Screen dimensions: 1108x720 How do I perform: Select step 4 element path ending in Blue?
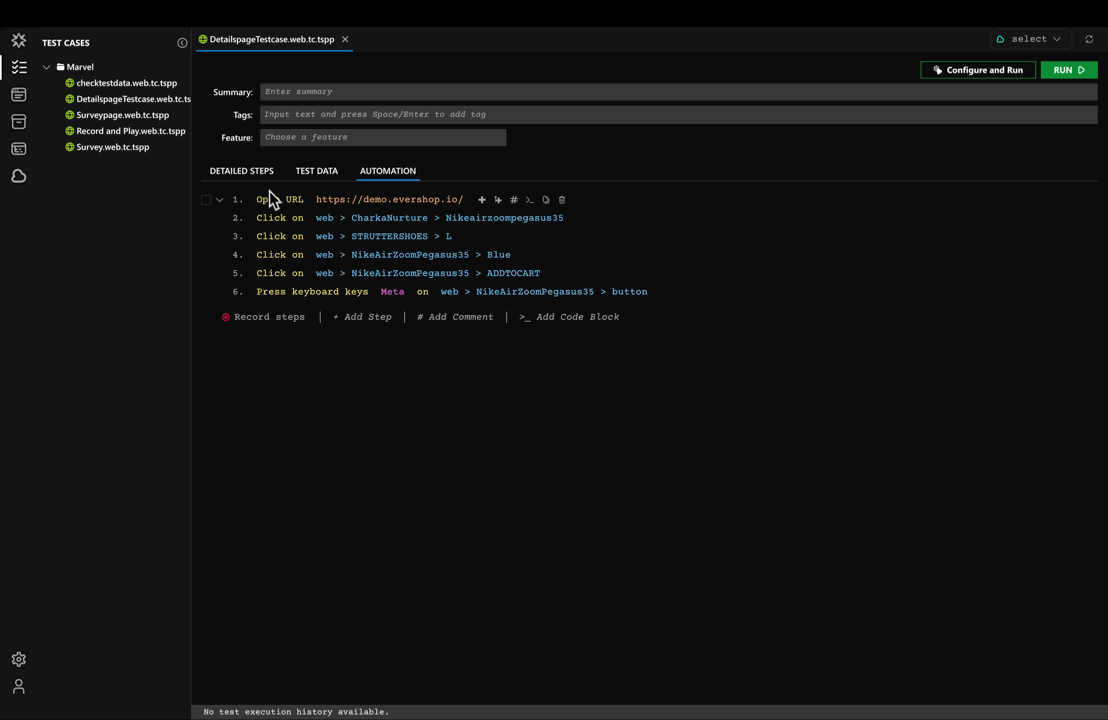[x=413, y=255]
